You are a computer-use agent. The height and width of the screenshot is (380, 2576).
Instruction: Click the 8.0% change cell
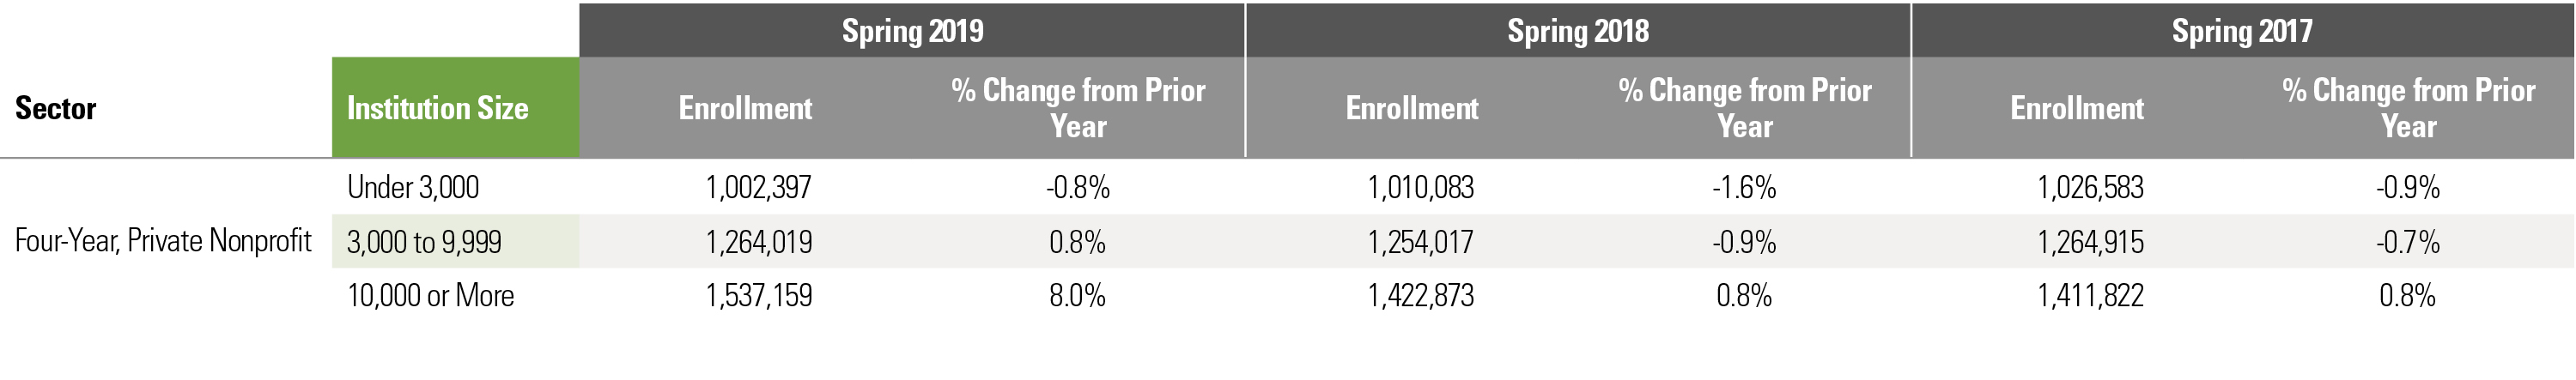pyautogui.click(x=1077, y=296)
